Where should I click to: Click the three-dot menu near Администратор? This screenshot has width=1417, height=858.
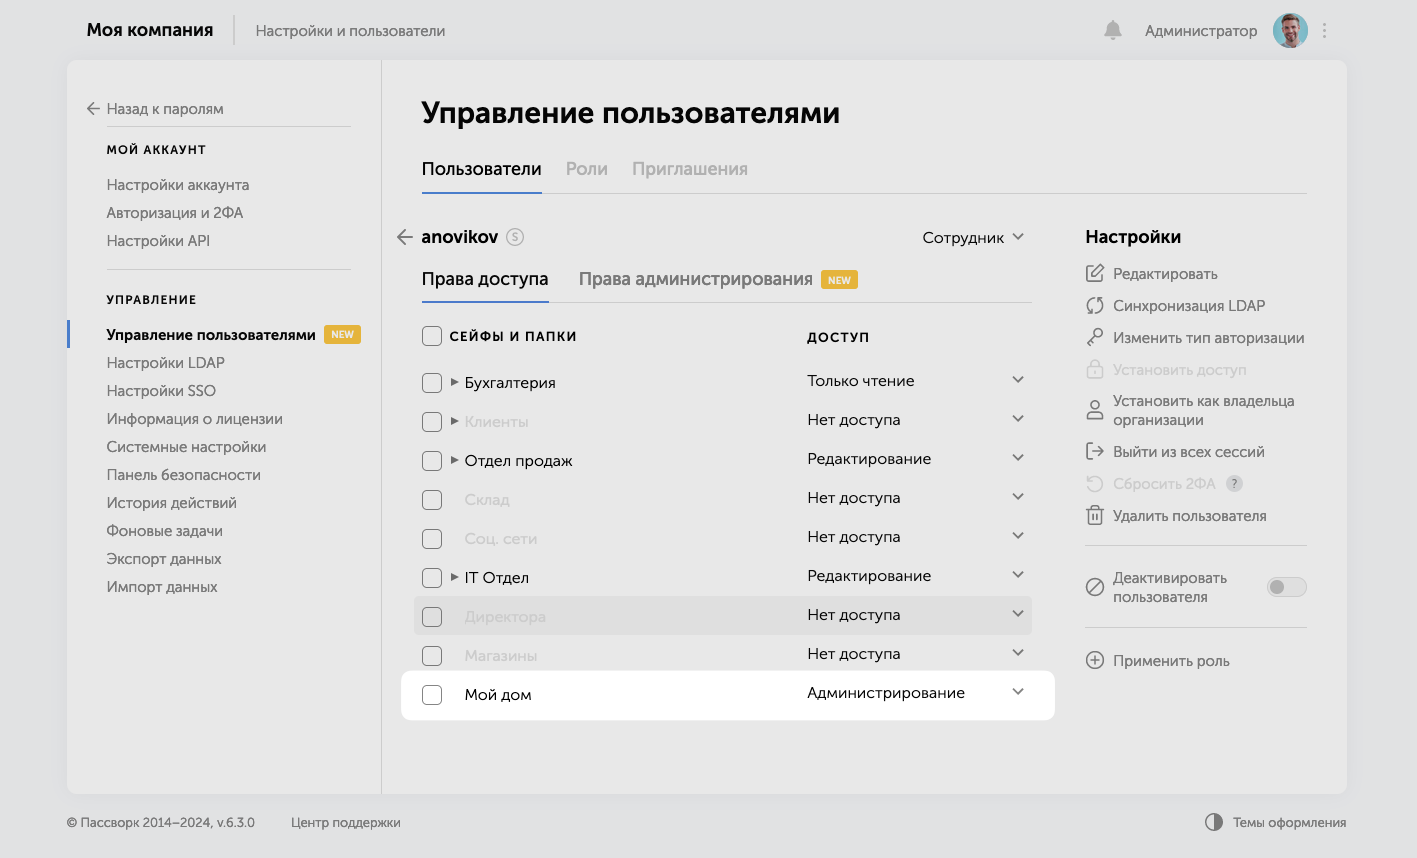point(1324,30)
